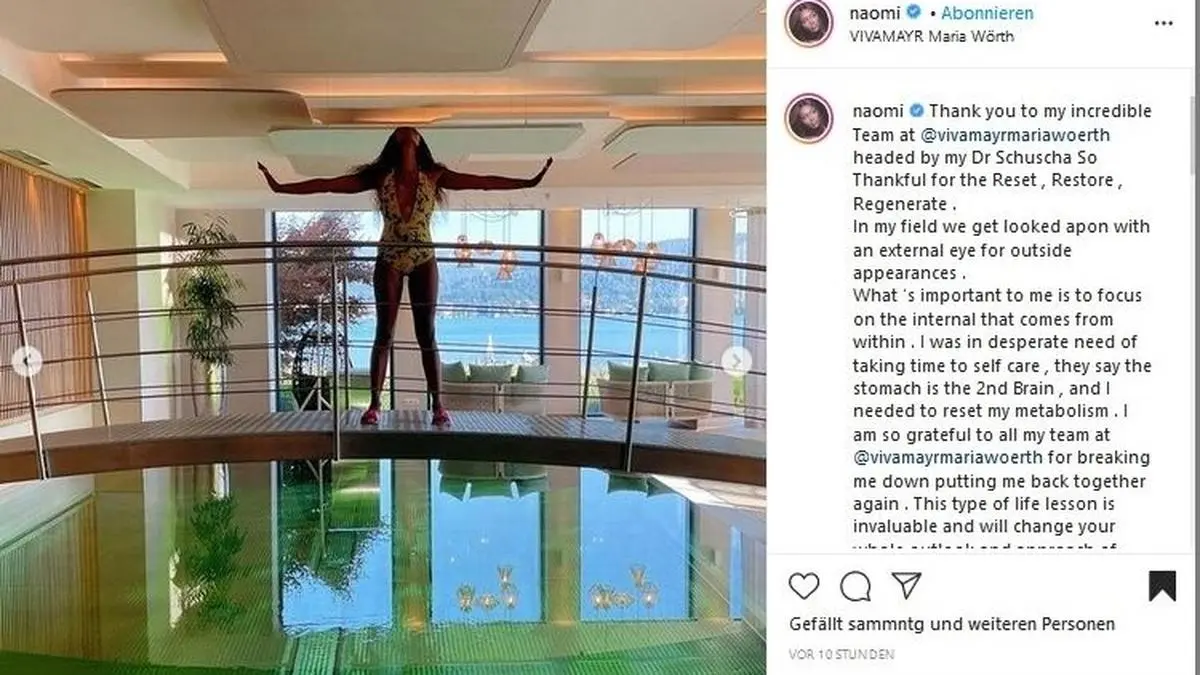Like the post with the heart icon
Image resolution: width=1200 pixels, height=675 pixels.
click(803, 586)
